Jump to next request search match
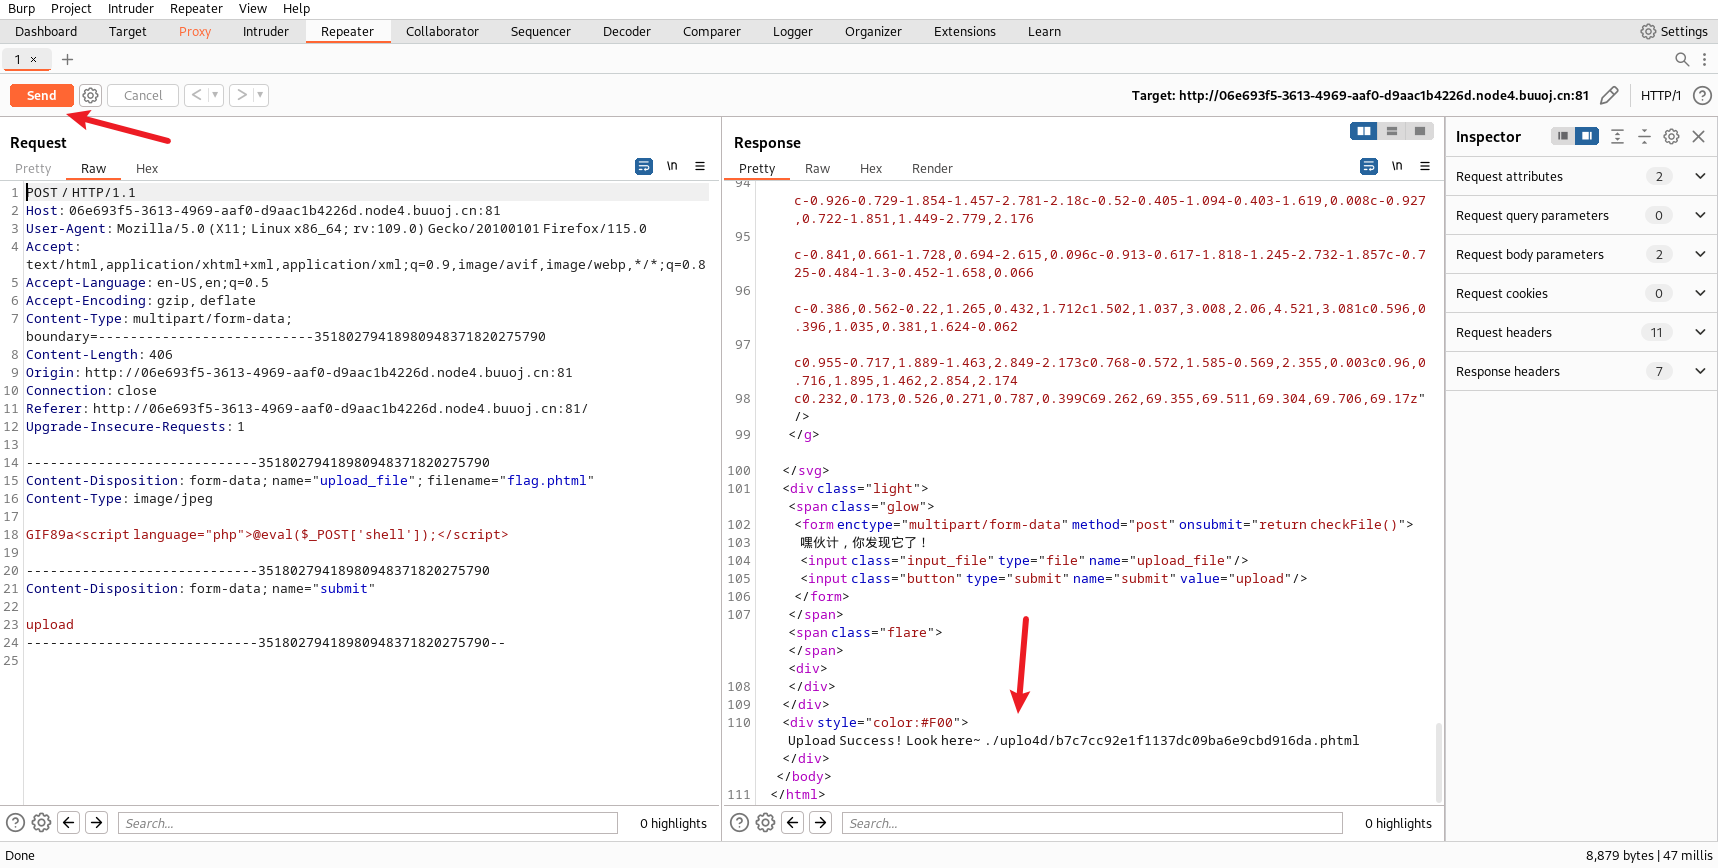This screenshot has width=1718, height=868. pos(96,822)
